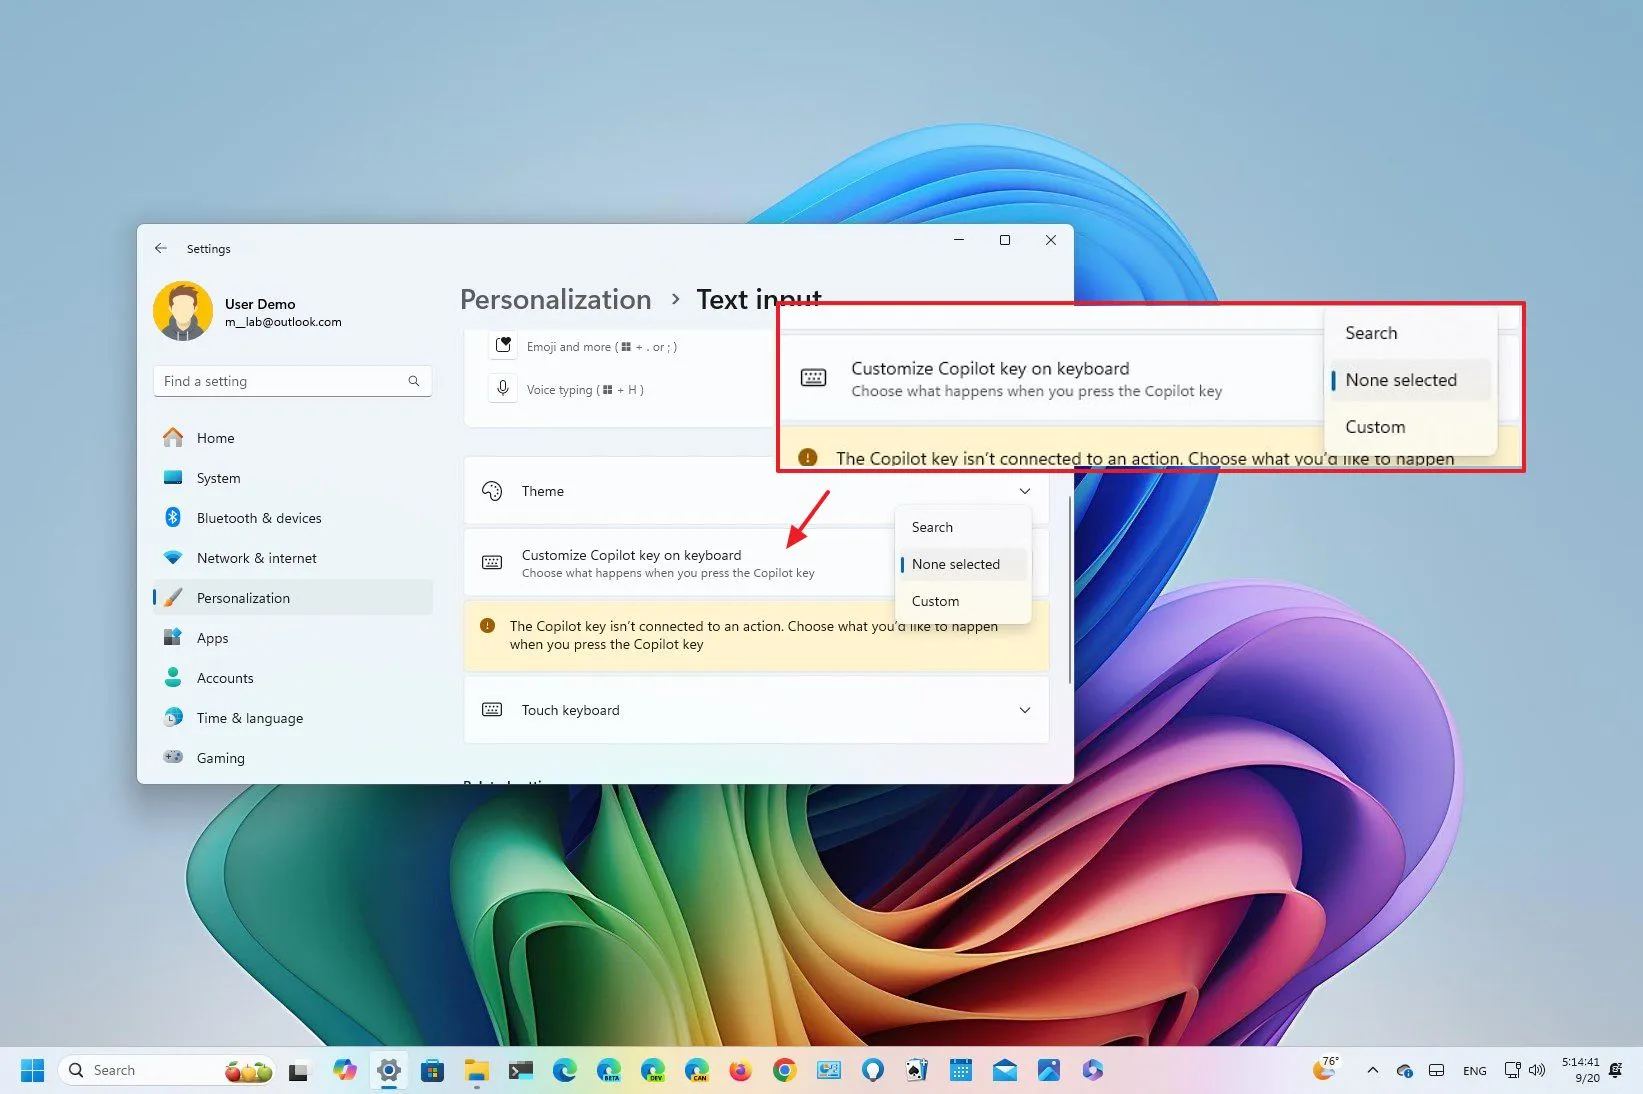
Task: Click the taskbar Search box
Action: 167,1070
